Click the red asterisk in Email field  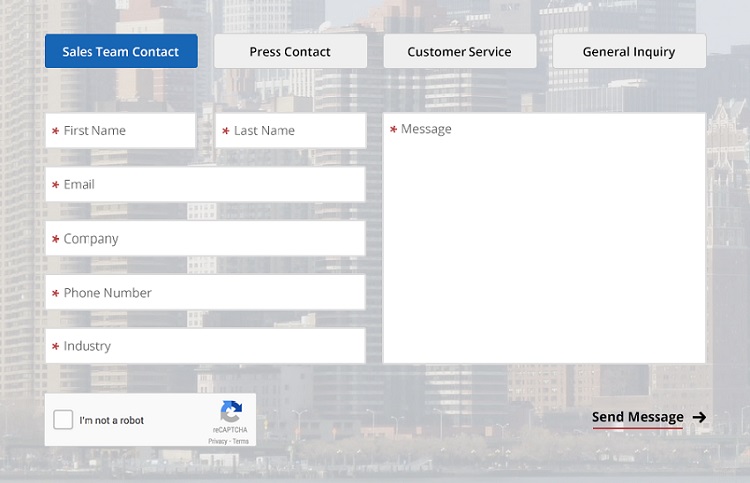tap(56, 186)
